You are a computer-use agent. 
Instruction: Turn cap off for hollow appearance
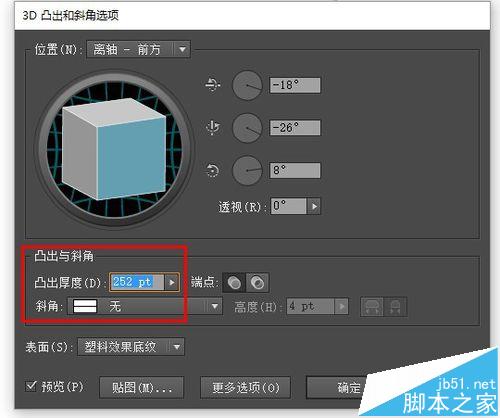(x=257, y=283)
